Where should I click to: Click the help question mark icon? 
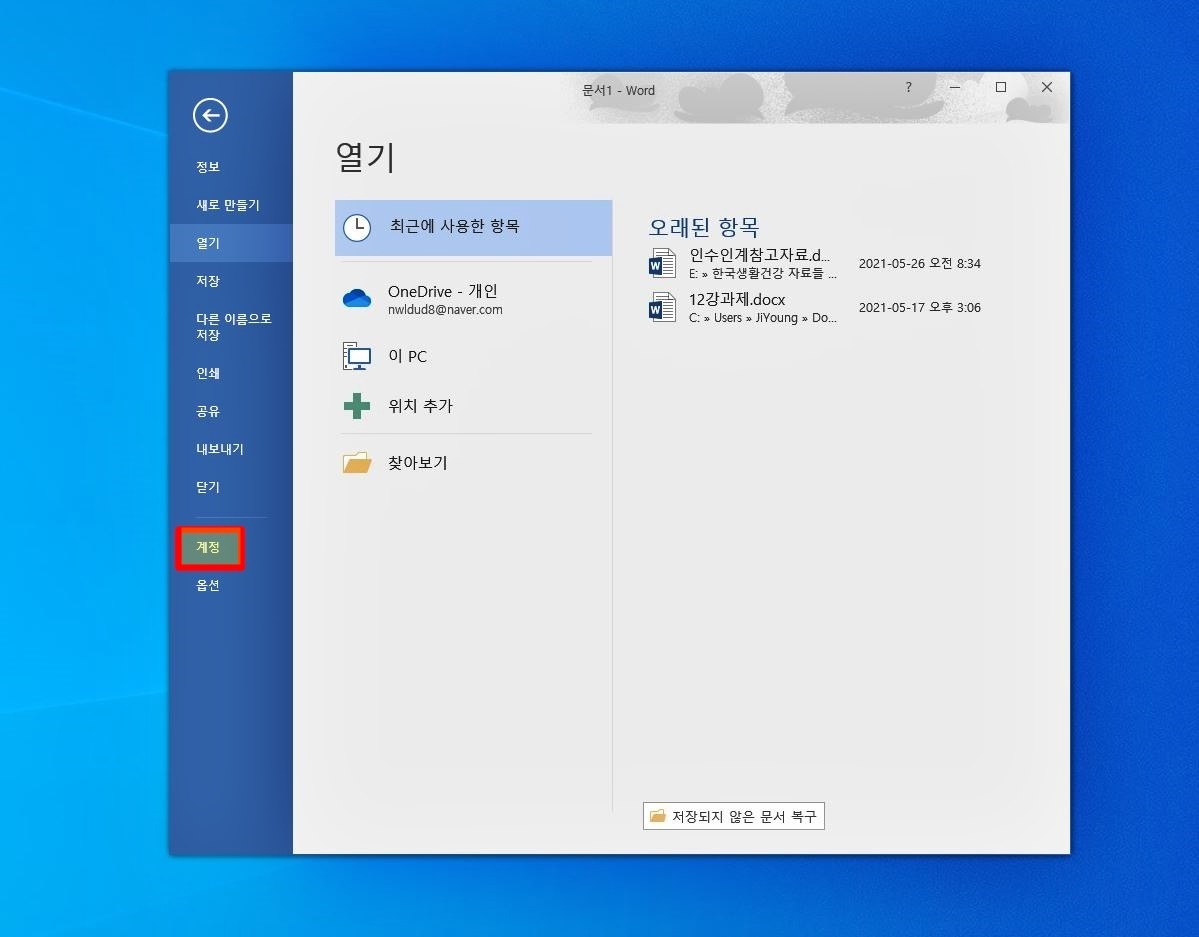click(x=908, y=87)
